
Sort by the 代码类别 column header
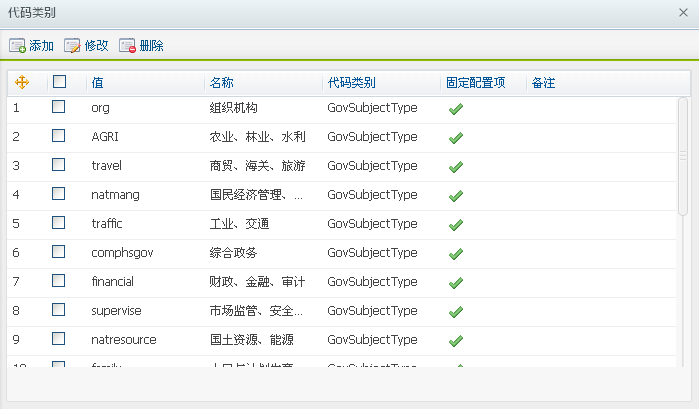click(351, 82)
